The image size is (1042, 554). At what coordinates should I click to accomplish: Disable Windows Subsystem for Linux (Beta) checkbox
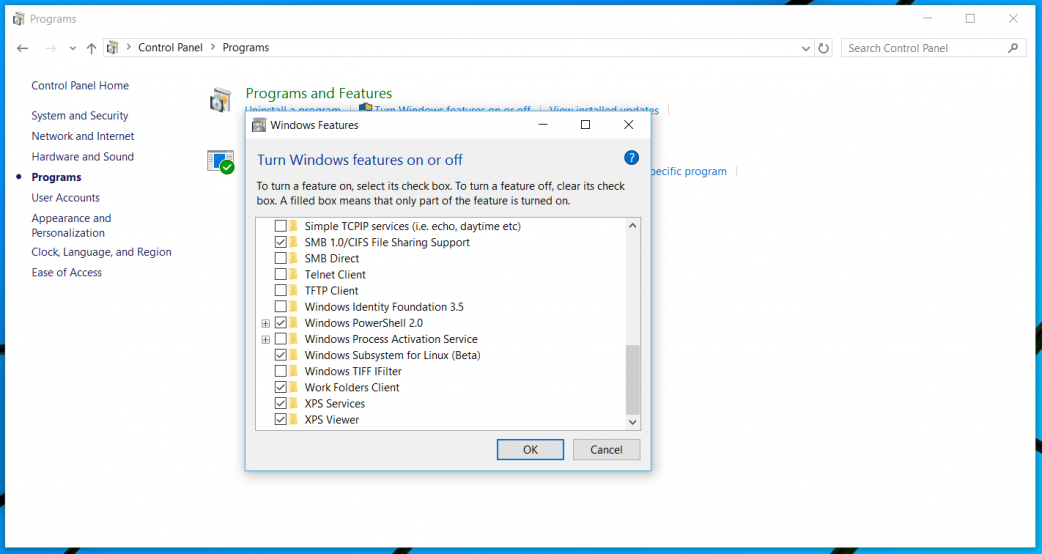(x=280, y=355)
